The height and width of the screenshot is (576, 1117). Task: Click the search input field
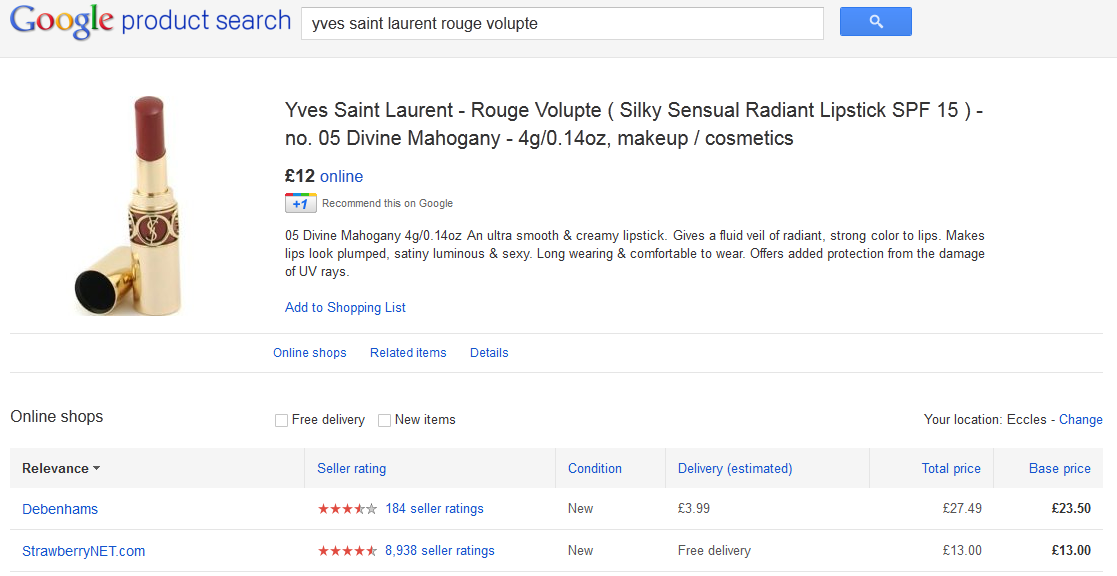[x=562, y=23]
